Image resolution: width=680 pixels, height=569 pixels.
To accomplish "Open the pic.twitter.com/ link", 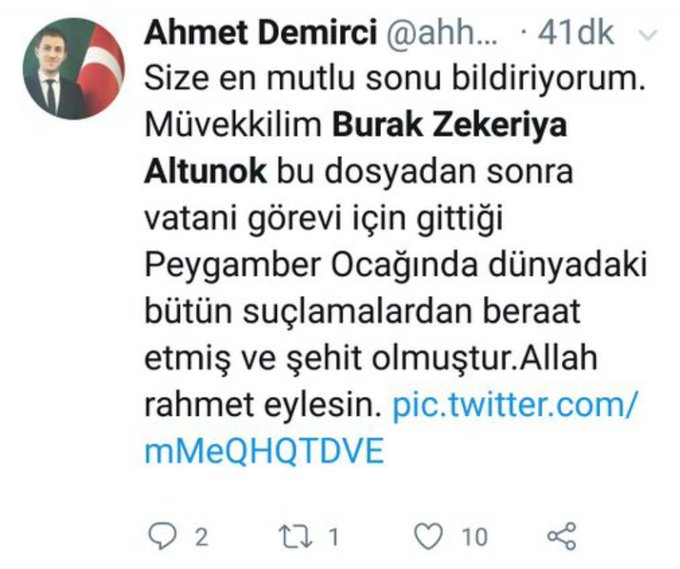I will pos(515,405).
